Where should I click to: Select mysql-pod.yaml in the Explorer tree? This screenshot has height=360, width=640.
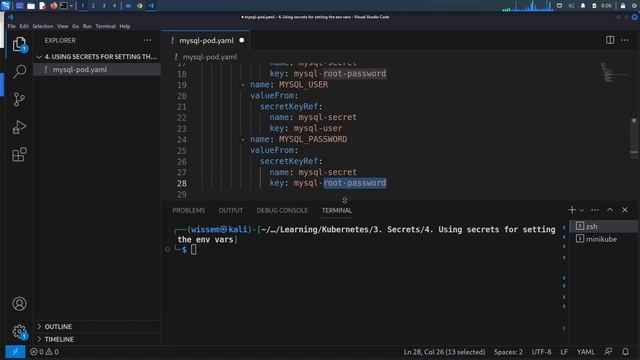(x=97, y=69)
